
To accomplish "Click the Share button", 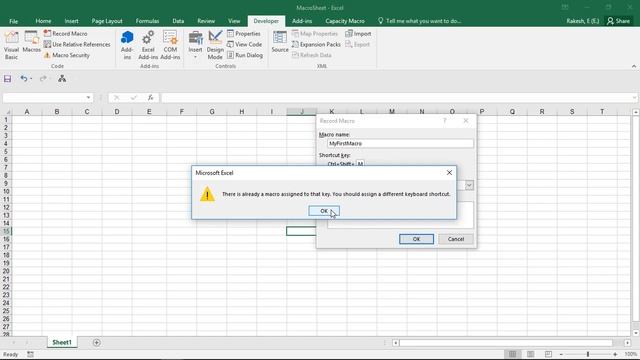I will point(618,21).
